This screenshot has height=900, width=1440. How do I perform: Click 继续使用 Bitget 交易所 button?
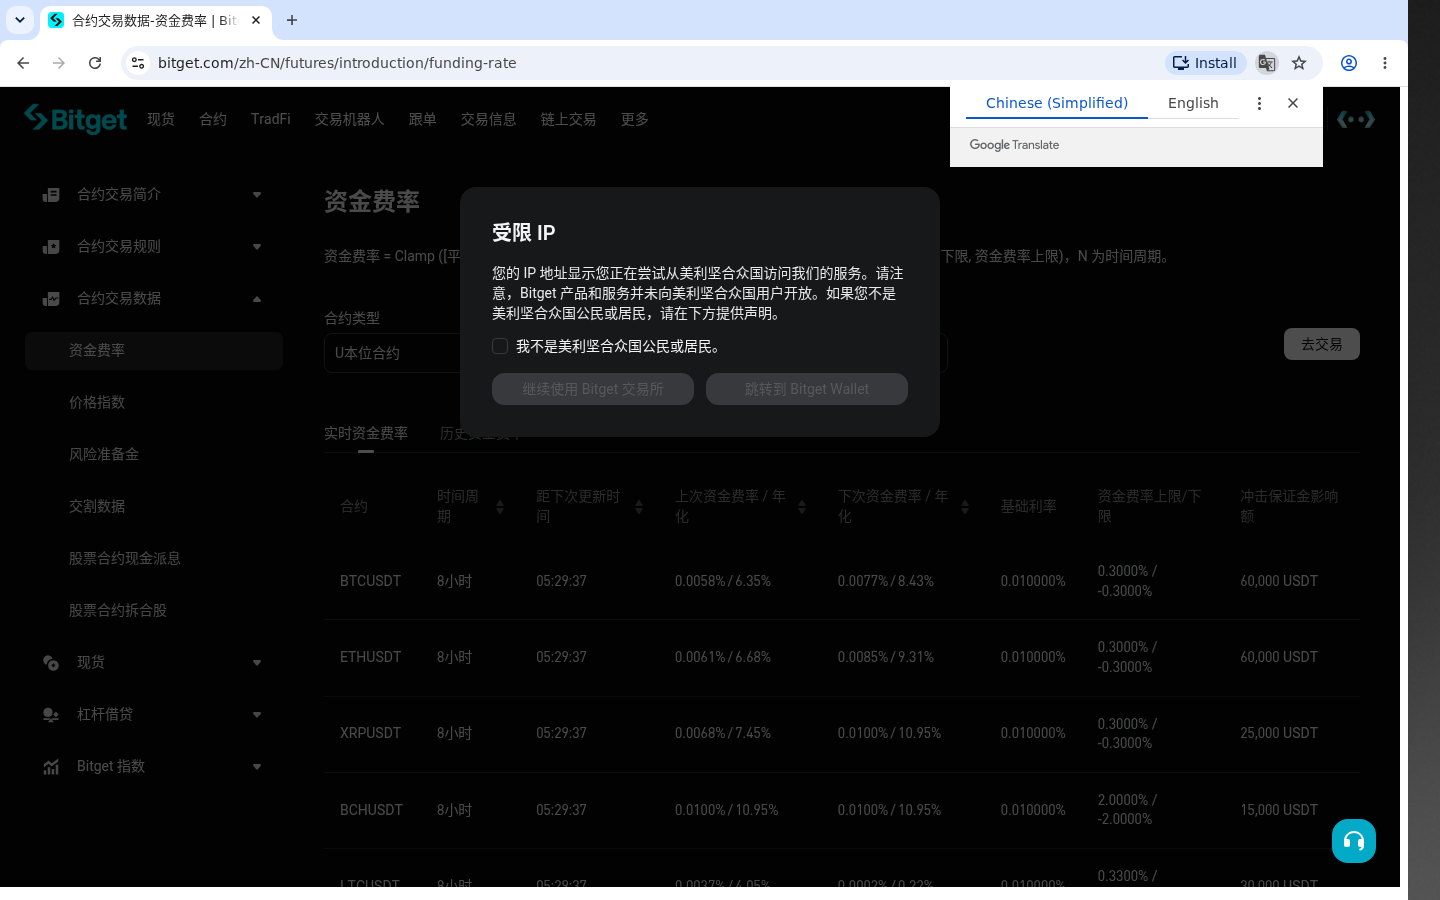pos(593,389)
